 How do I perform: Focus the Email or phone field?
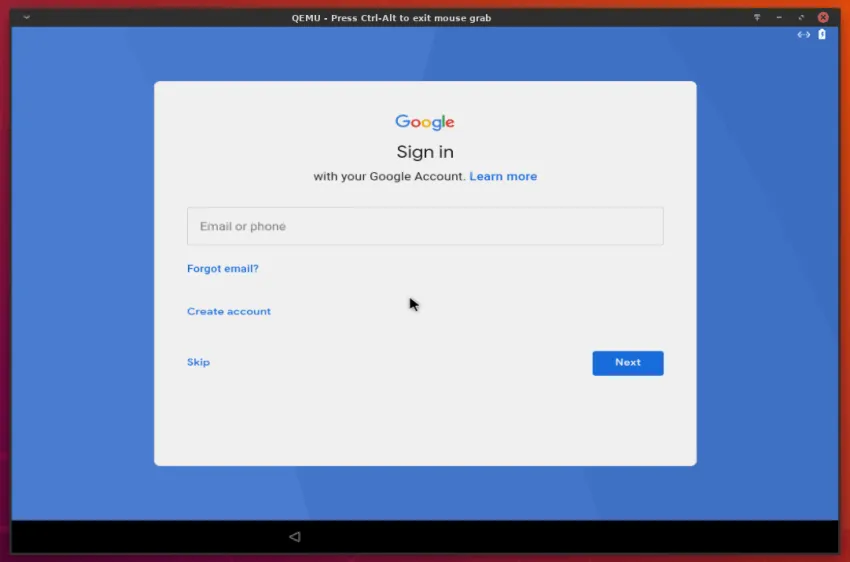click(425, 226)
